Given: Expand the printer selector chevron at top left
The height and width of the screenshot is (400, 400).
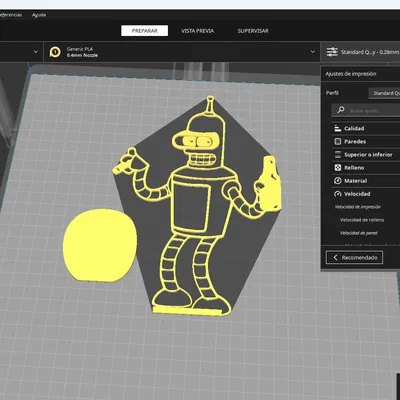Looking at the screenshot, I should pyautogui.click(x=36, y=52).
